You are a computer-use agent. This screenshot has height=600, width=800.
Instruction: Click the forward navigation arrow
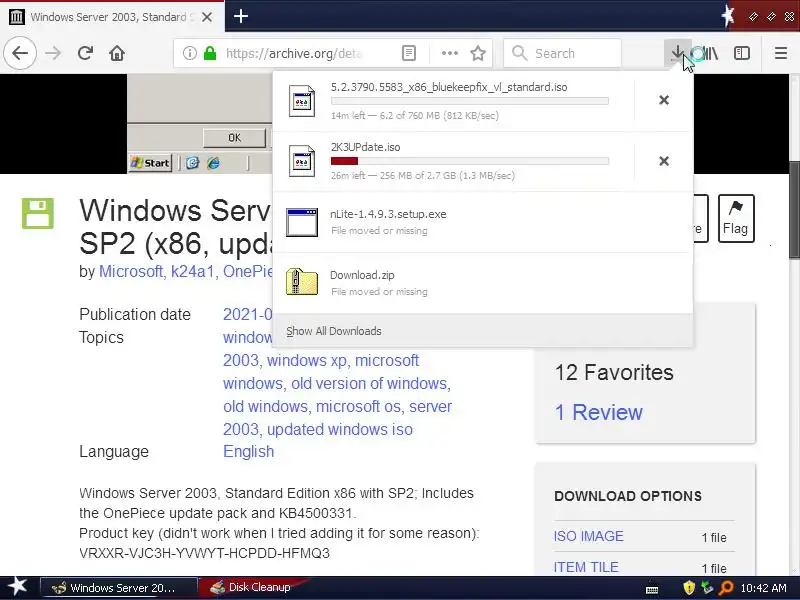pyautogui.click(x=54, y=53)
